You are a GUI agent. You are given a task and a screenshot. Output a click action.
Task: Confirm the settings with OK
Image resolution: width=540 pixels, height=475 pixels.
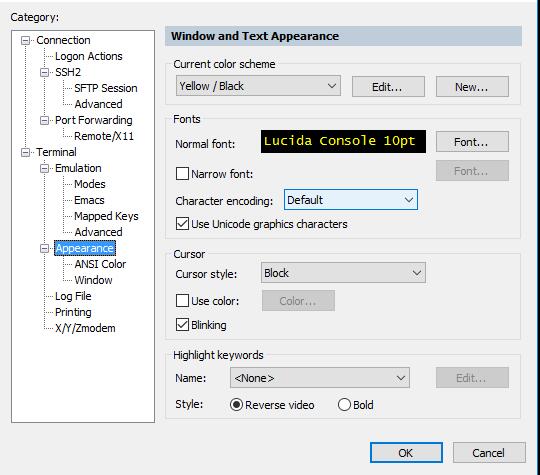[x=406, y=453]
